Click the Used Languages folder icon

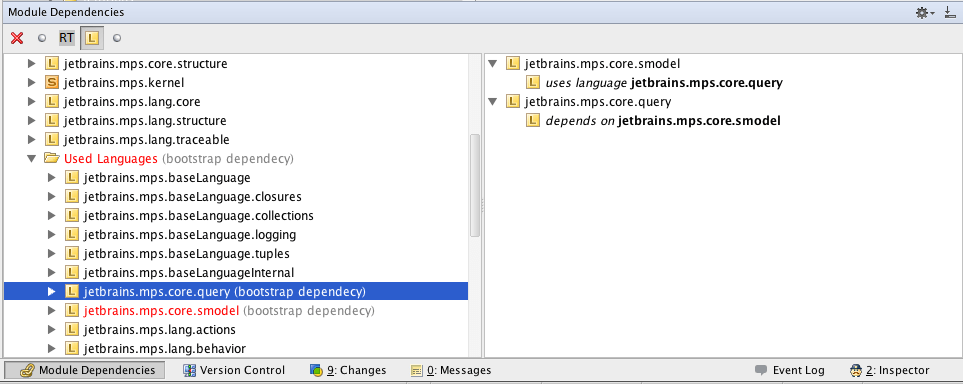coord(52,159)
